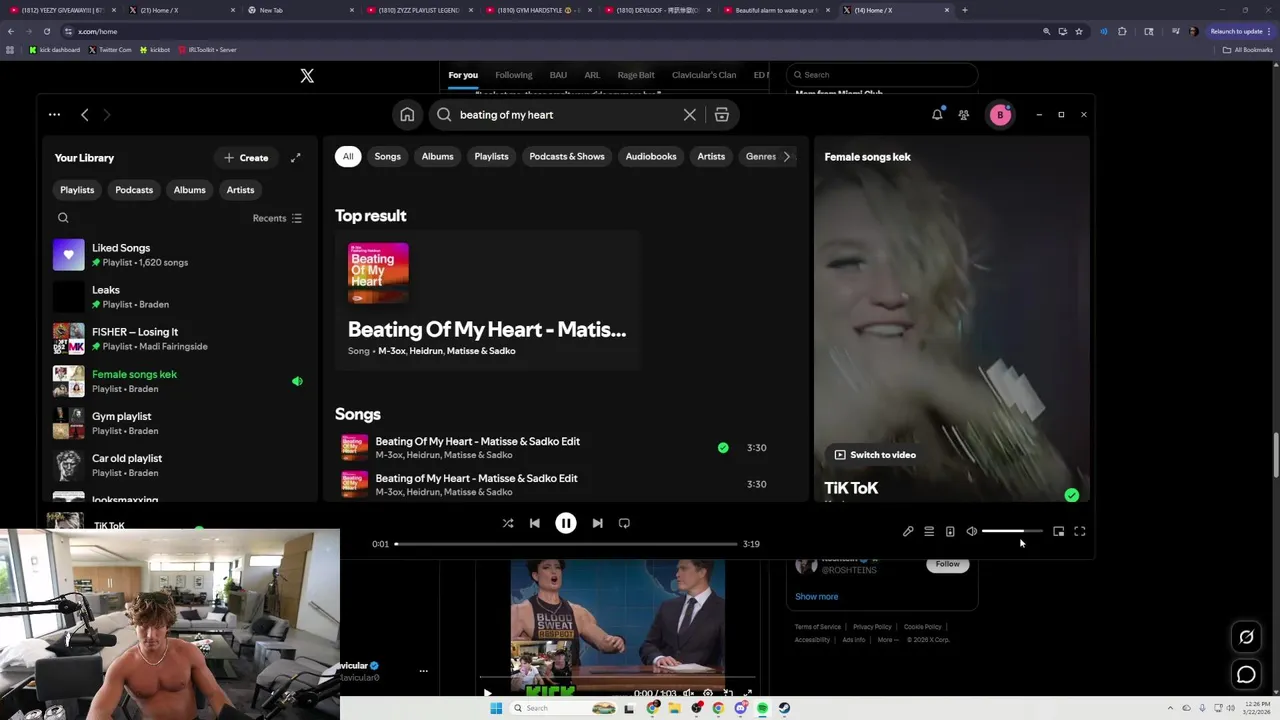Adjust the Spotify volume slider

click(1012, 532)
